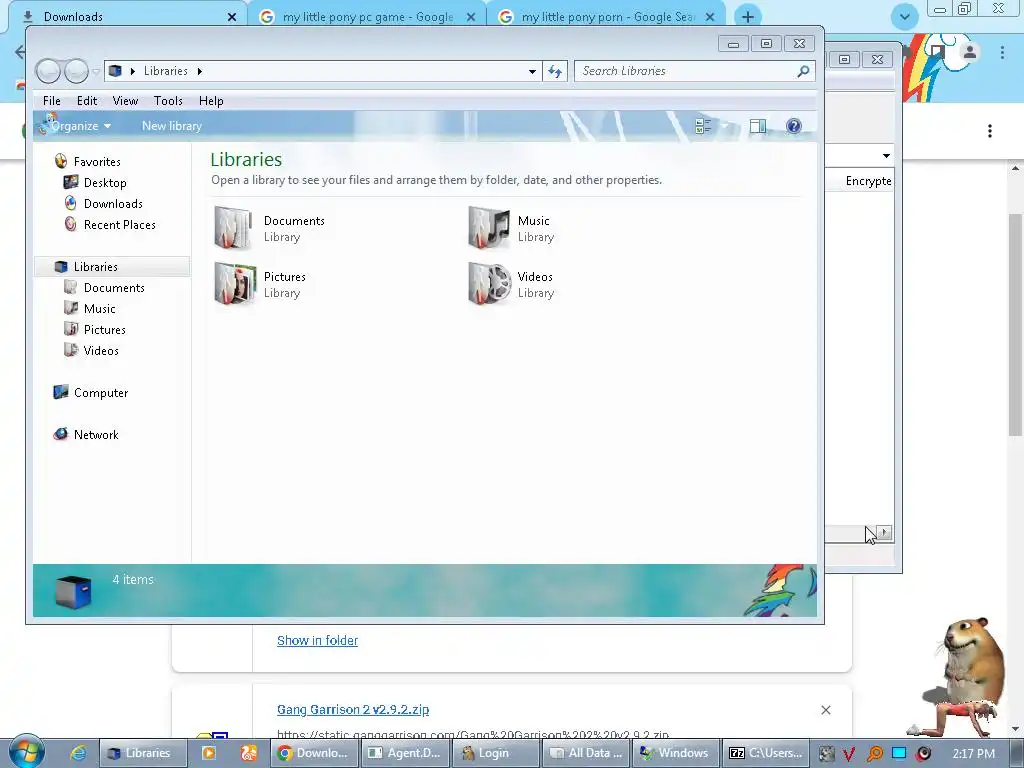1024x768 pixels.
Task: Open the recent locations arrow beside the navigation buttons
Action: pyautogui.click(x=95, y=71)
